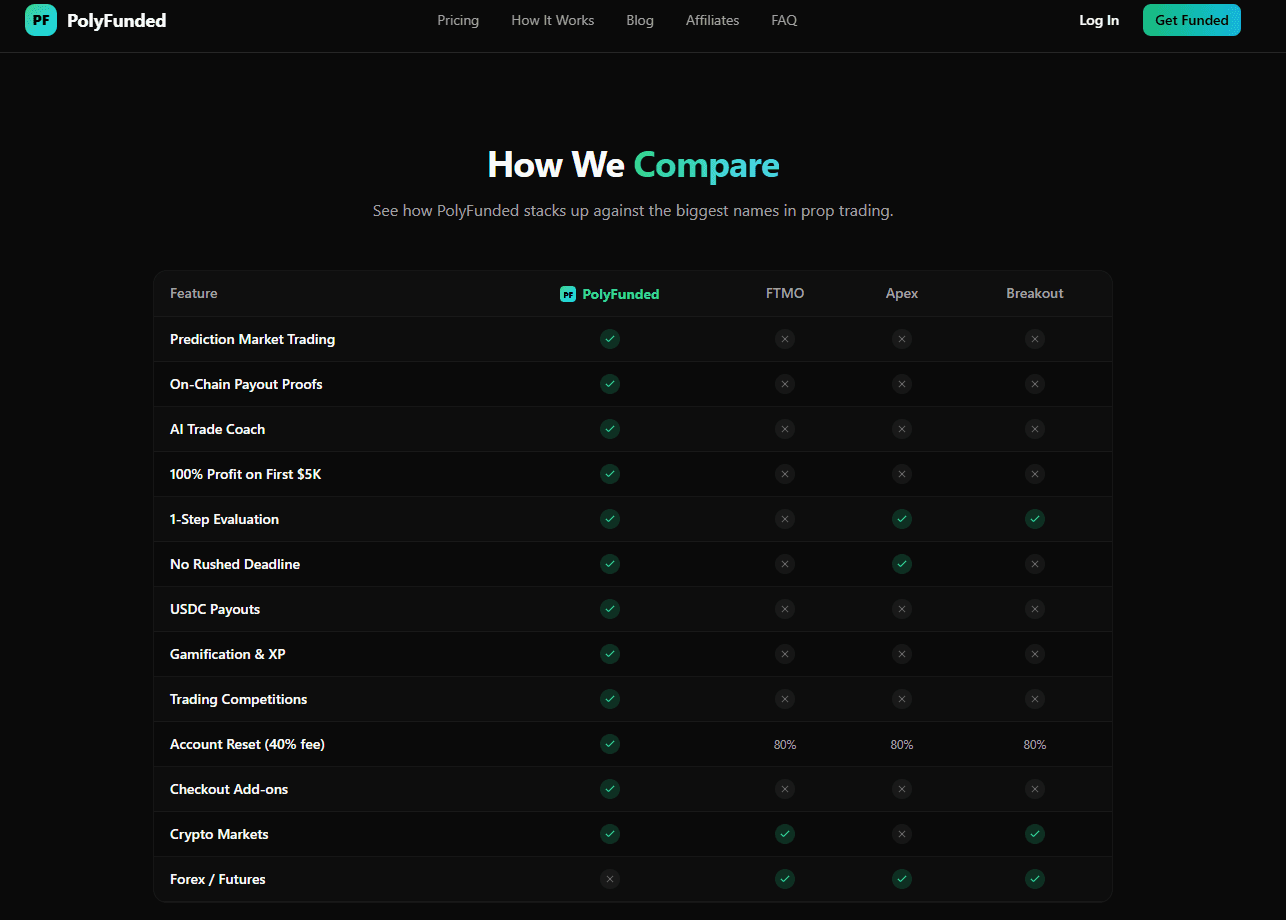Toggle FTMO's Forex / Futures check
Image resolution: width=1286 pixels, height=920 pixels.
coord(785,879)
